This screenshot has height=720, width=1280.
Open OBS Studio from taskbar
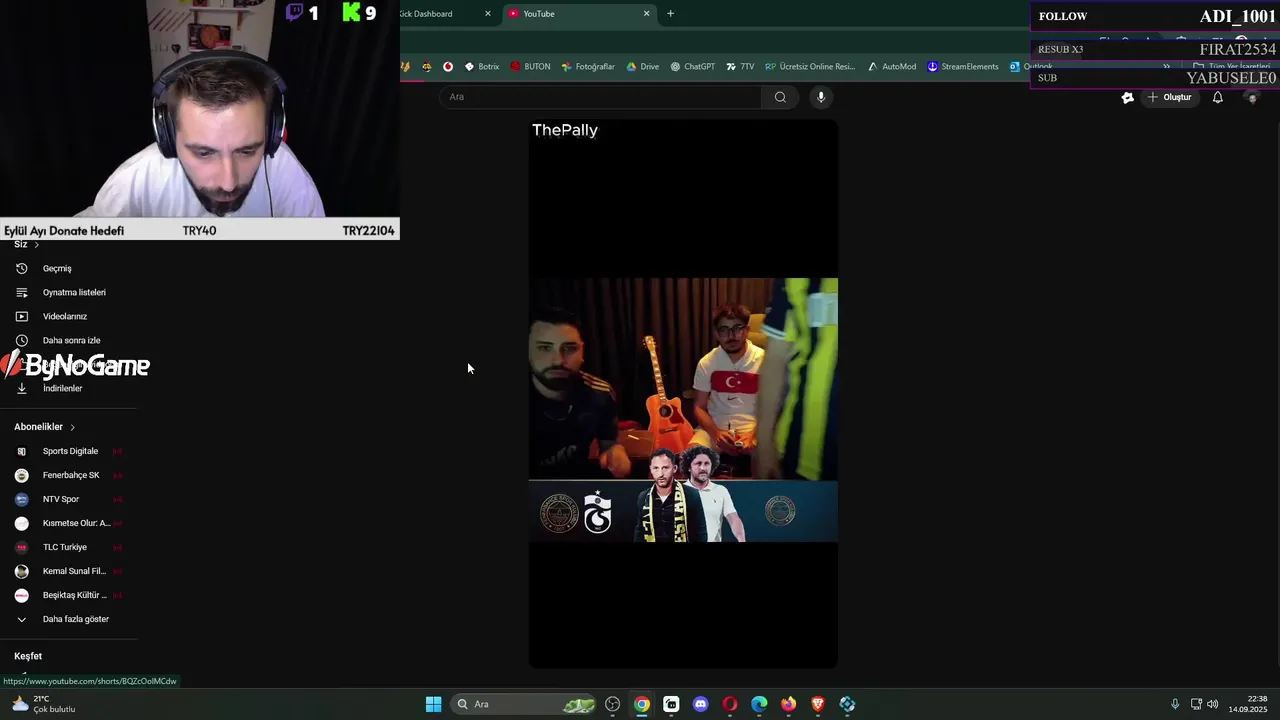pyautogui.click(x=613, y=704)
